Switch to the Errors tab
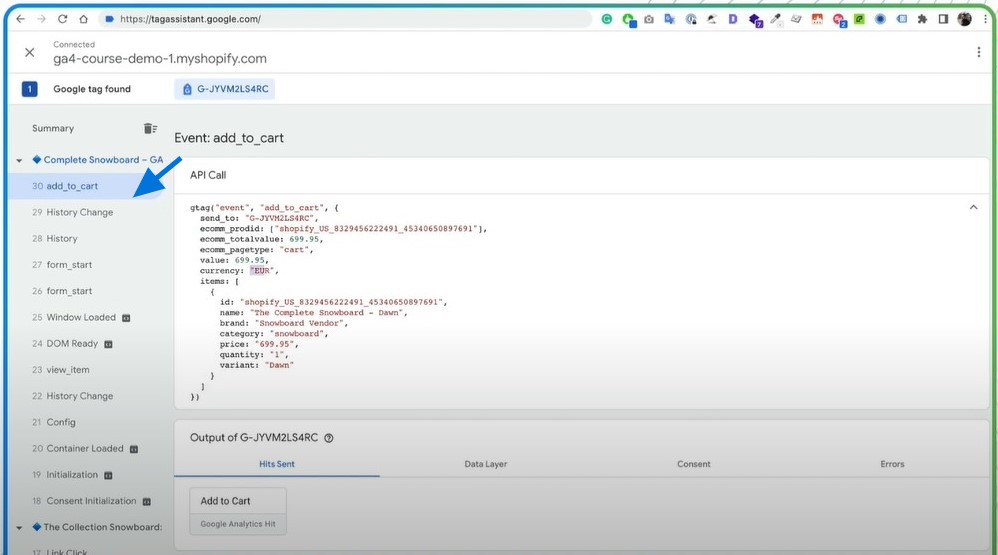The image size is (998, 555). click(892, 464)
